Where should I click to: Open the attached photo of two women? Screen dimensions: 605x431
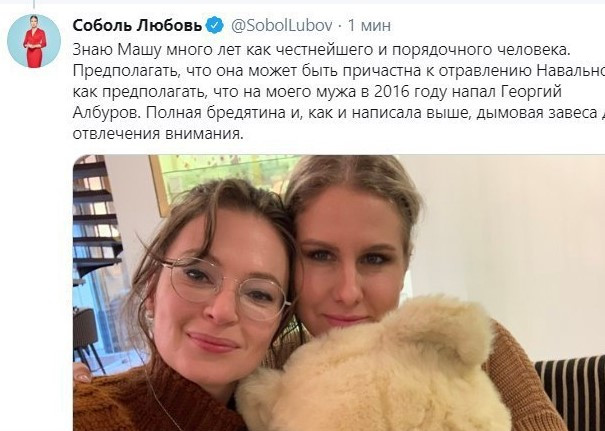point(339,293)
